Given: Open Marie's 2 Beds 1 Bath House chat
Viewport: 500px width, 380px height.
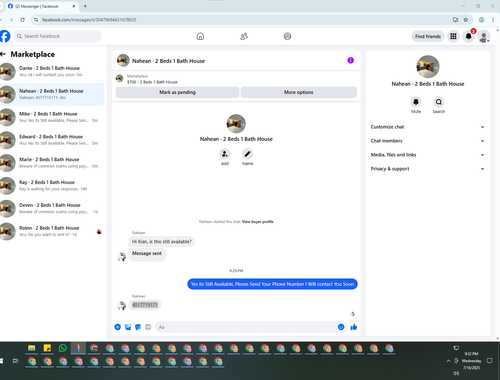Looking at the screenshot, I should [52, 163].
